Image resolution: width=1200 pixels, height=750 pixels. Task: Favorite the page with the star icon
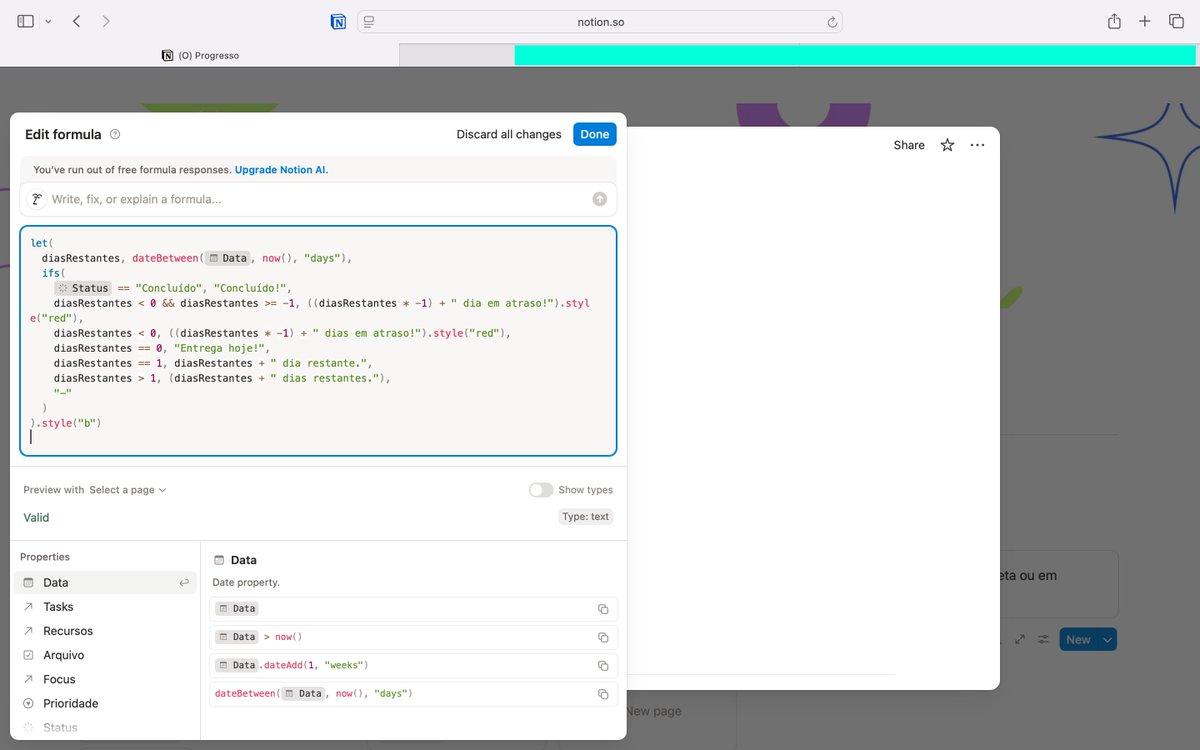(947, 145)
